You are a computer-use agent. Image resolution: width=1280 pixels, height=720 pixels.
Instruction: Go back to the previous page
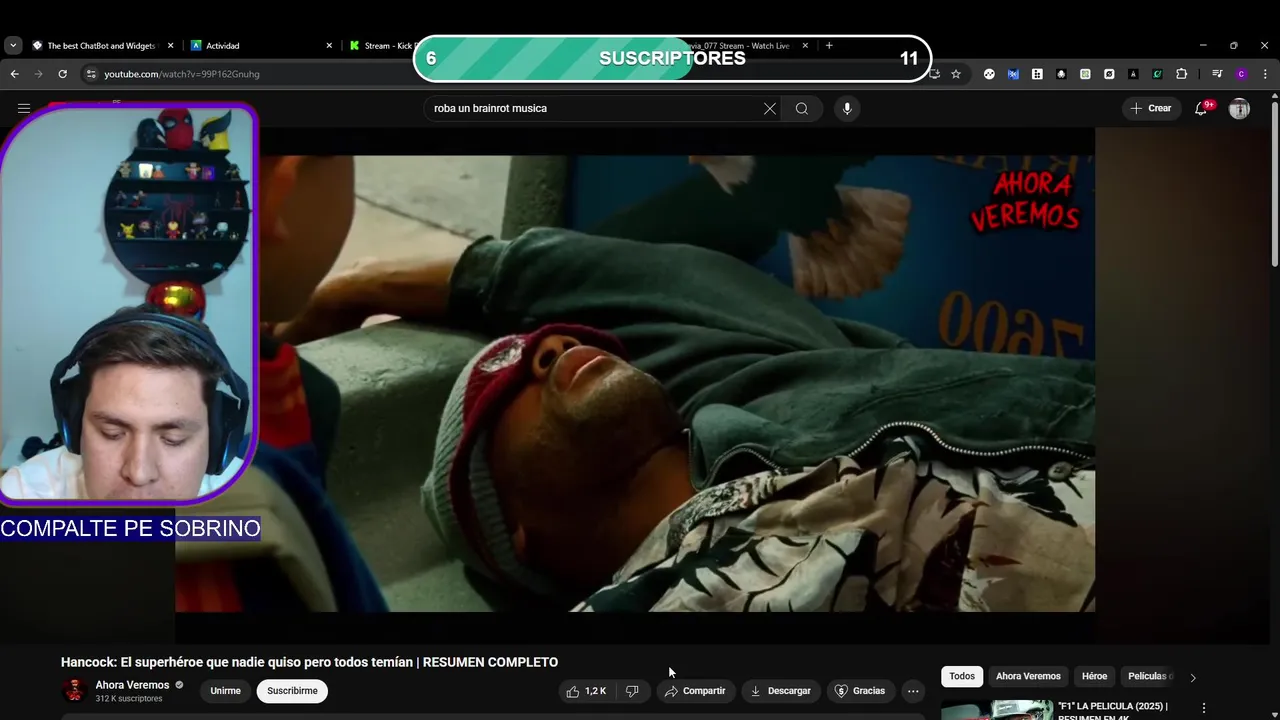tap(14, 74)
